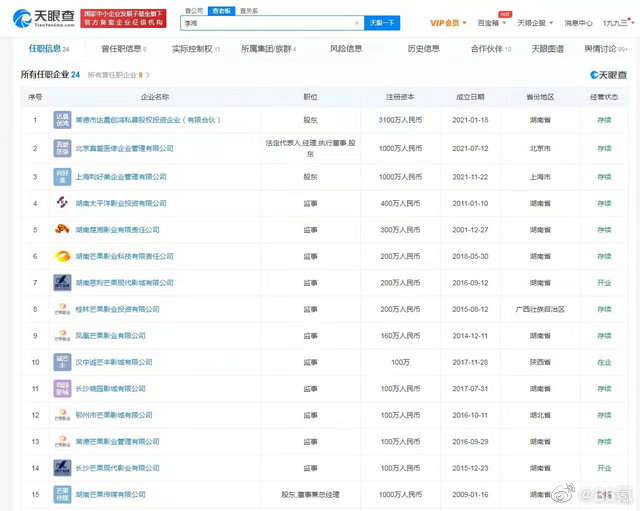Switch to the 查关系 search tab
This screenshot has width=640, height=511.
tap(249, 11)
